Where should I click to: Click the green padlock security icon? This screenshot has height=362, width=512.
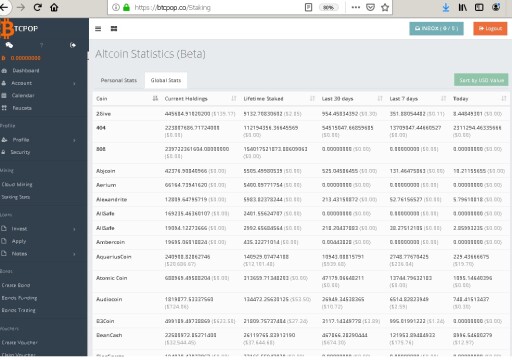pos(126,7)
